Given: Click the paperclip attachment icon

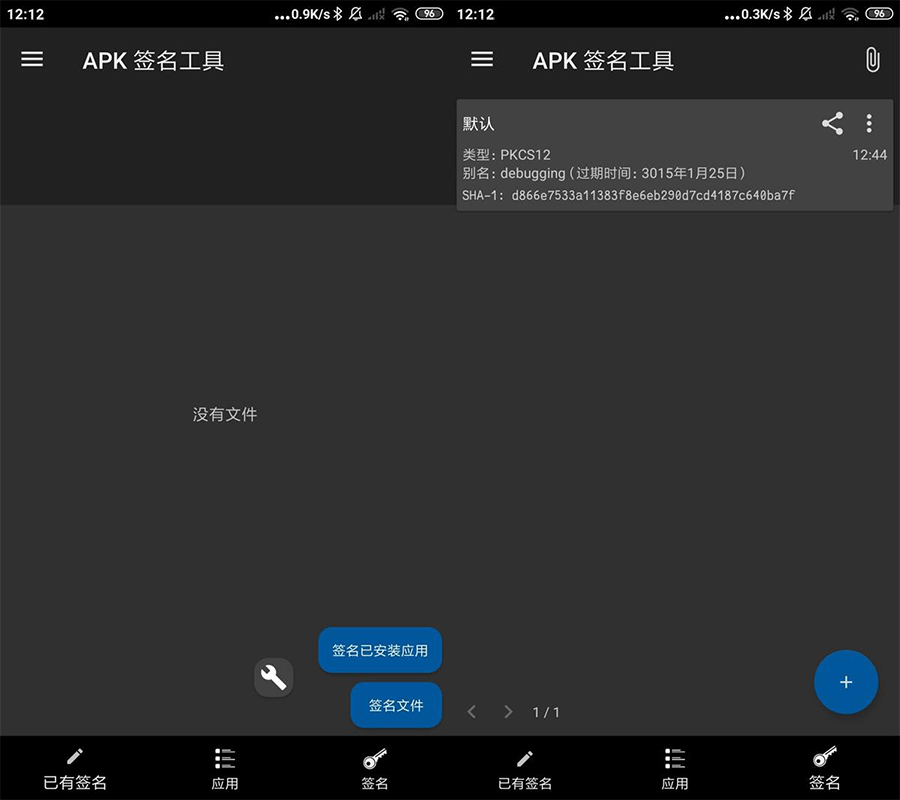Looking at the screenshot, I should pos(871,60).
